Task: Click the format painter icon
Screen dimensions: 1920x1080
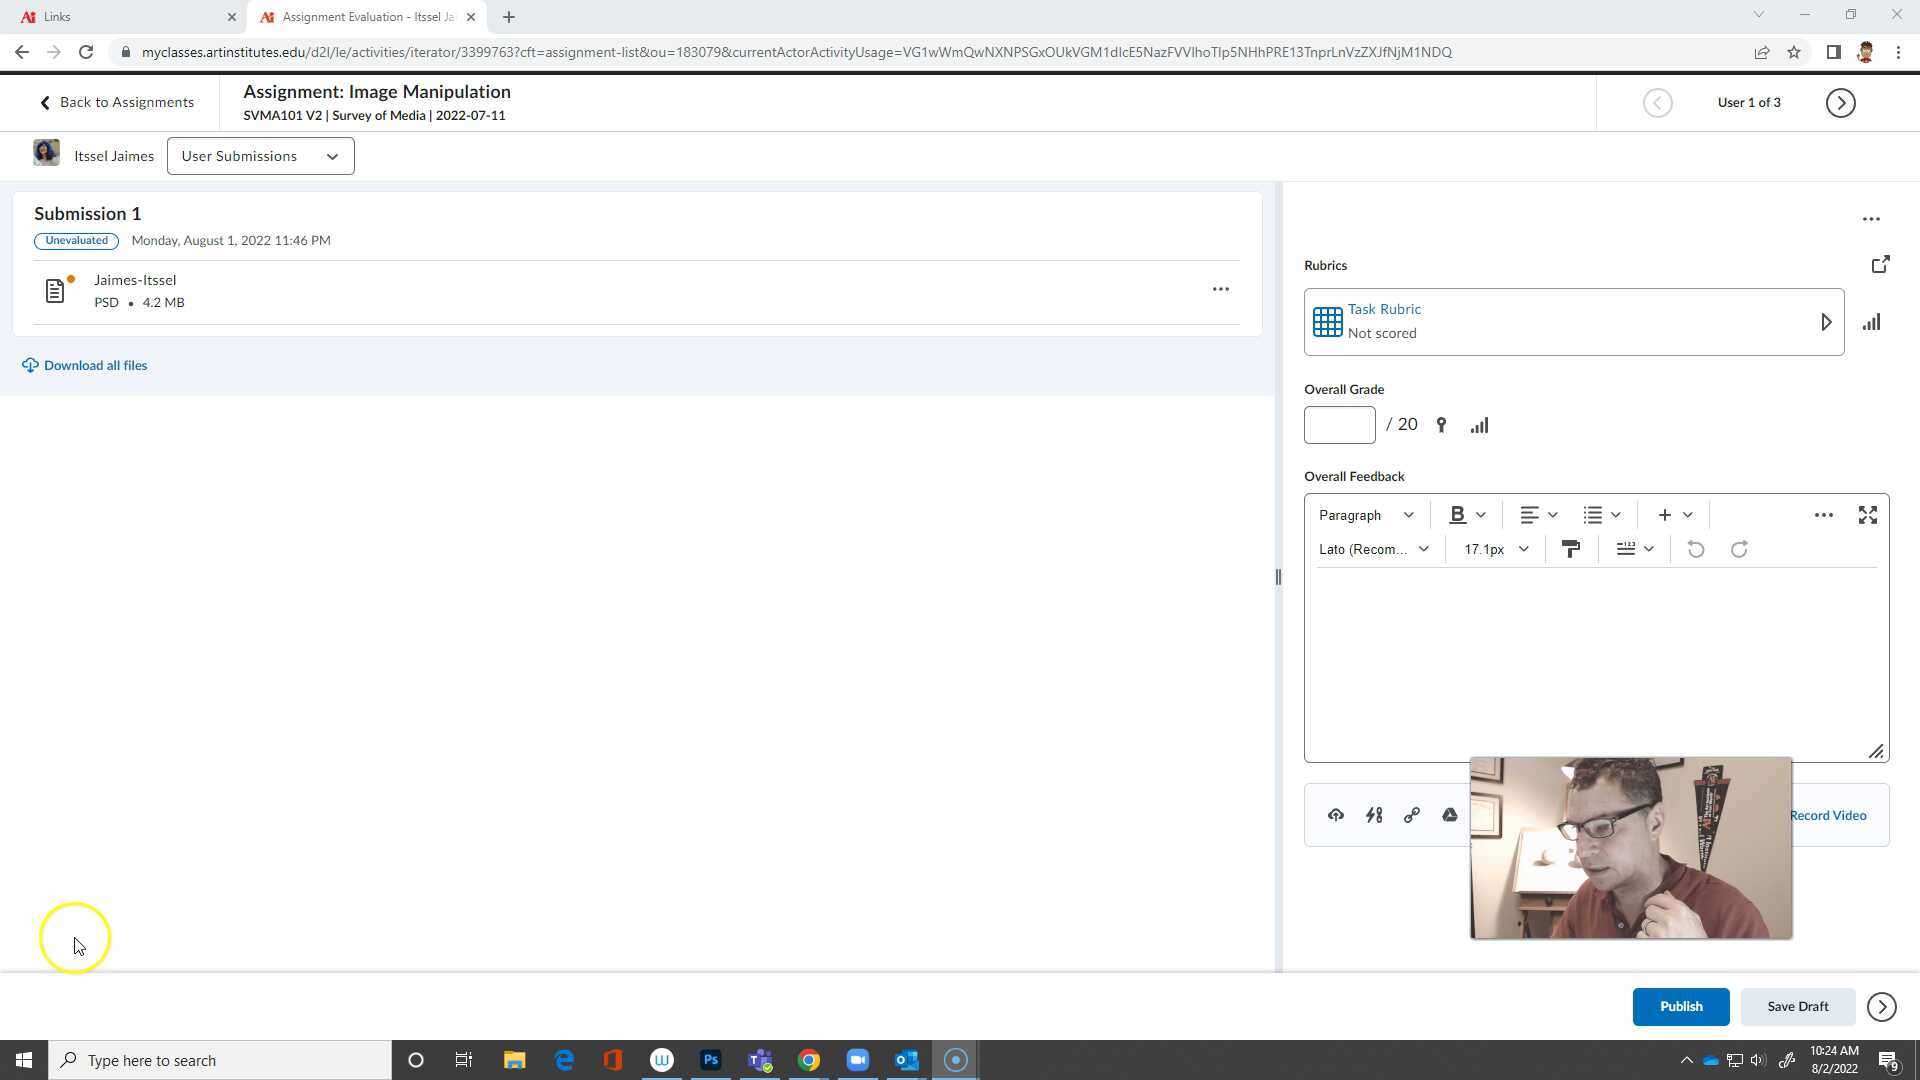Action: point(1570,549)
